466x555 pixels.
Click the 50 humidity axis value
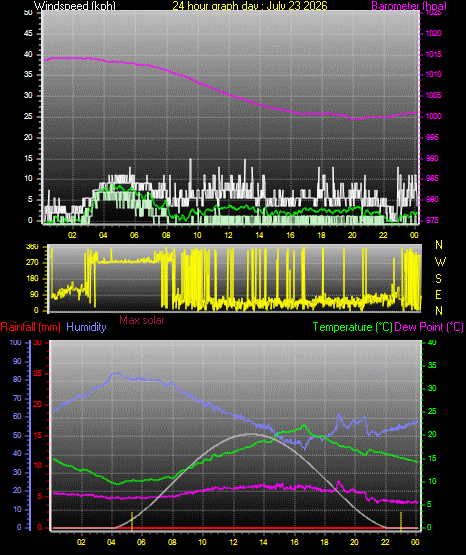17,435
